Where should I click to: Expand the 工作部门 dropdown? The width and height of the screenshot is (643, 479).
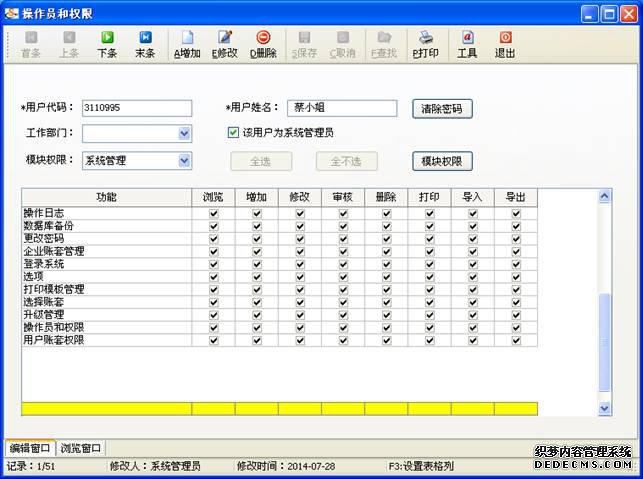184,133
